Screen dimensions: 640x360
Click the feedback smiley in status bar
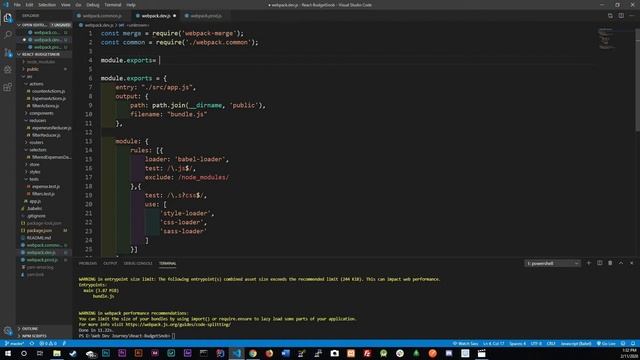coord(623,344)
